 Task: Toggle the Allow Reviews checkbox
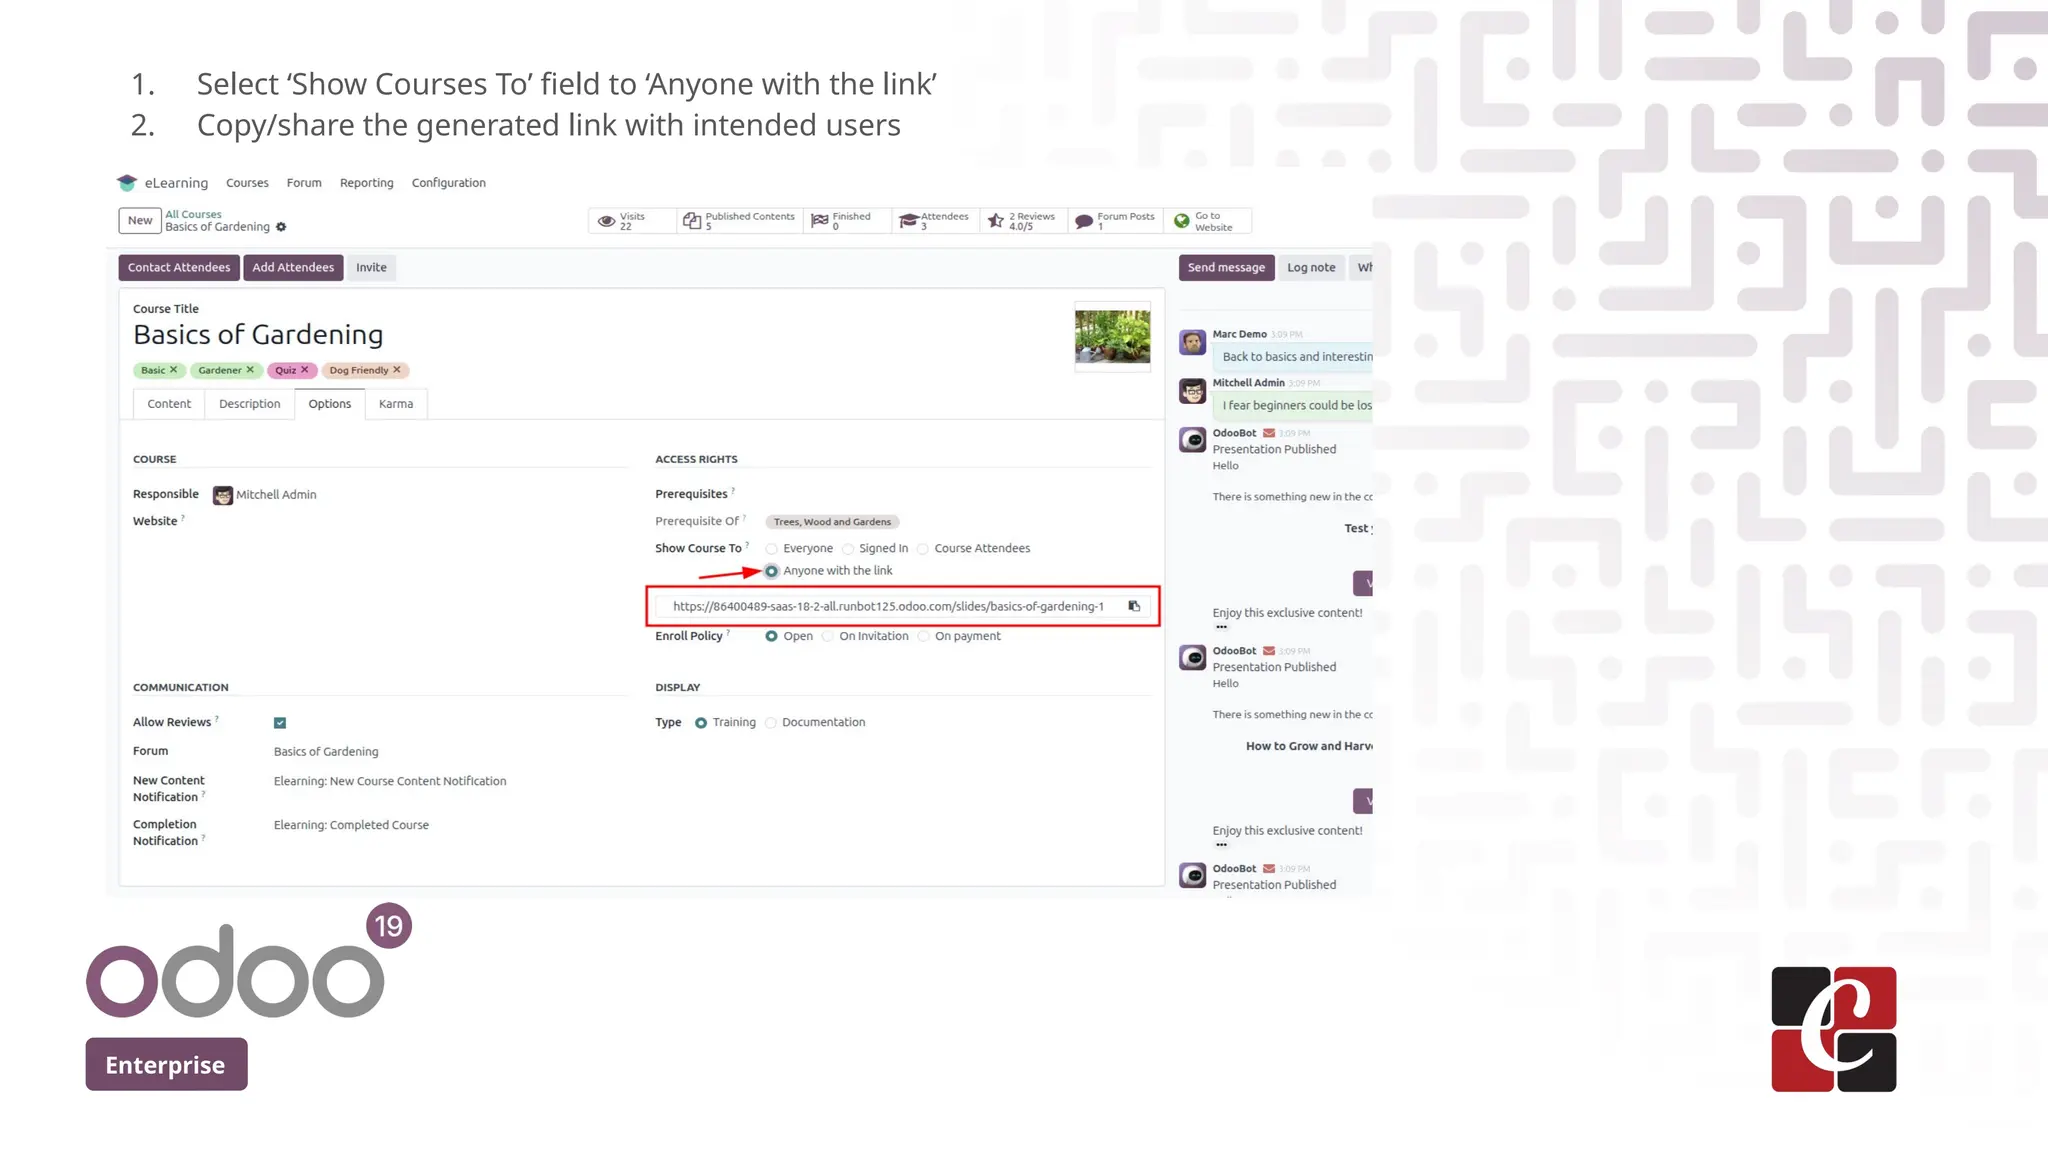[280, 723]
